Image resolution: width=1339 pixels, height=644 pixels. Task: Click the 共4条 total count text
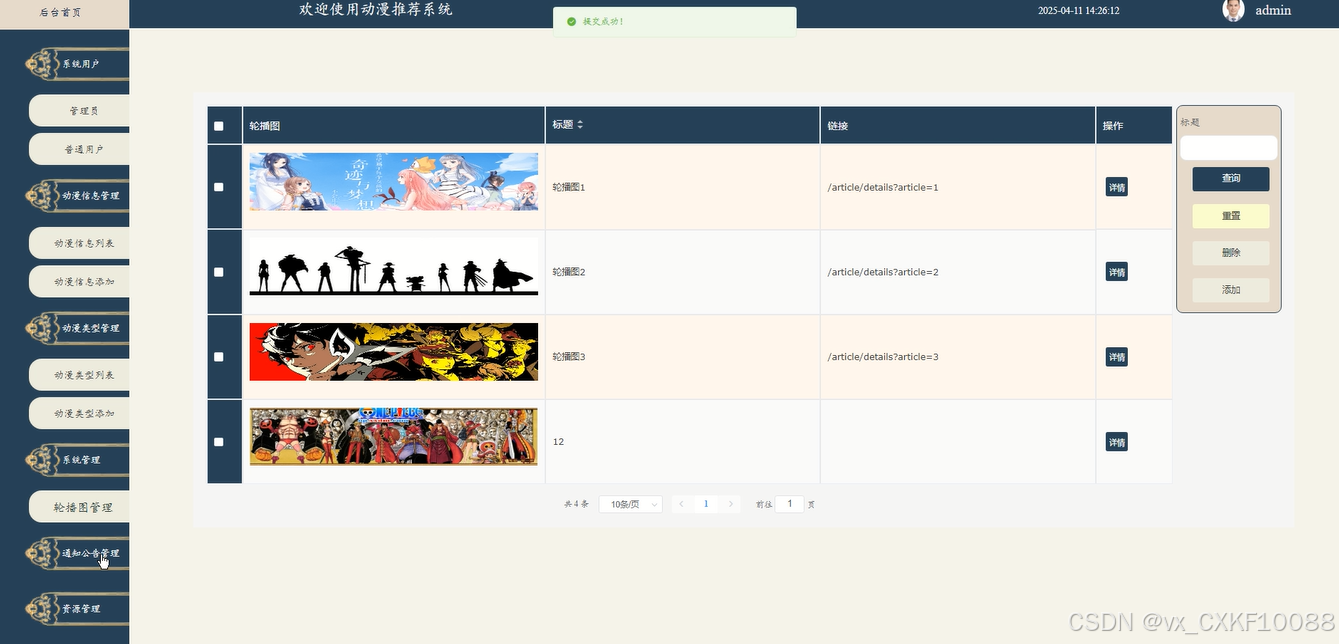coord(576,505)
